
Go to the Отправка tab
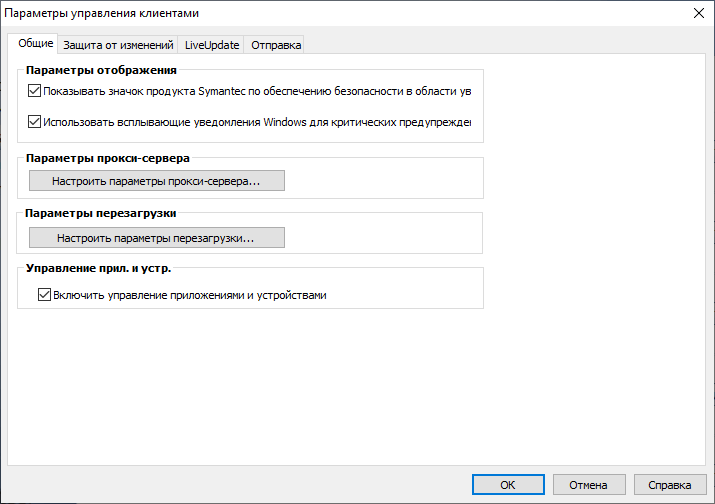tap(274, 45)
